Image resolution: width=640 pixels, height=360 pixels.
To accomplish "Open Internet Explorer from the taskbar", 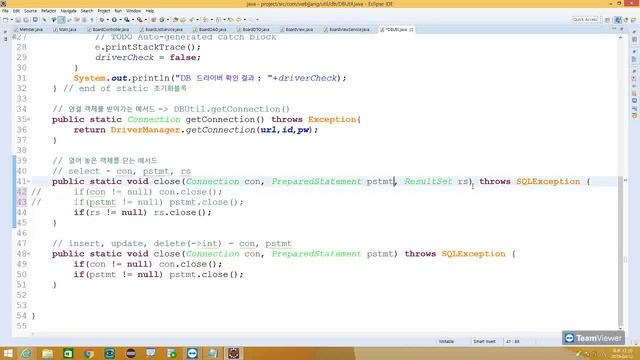I will (x=27, y=353).
